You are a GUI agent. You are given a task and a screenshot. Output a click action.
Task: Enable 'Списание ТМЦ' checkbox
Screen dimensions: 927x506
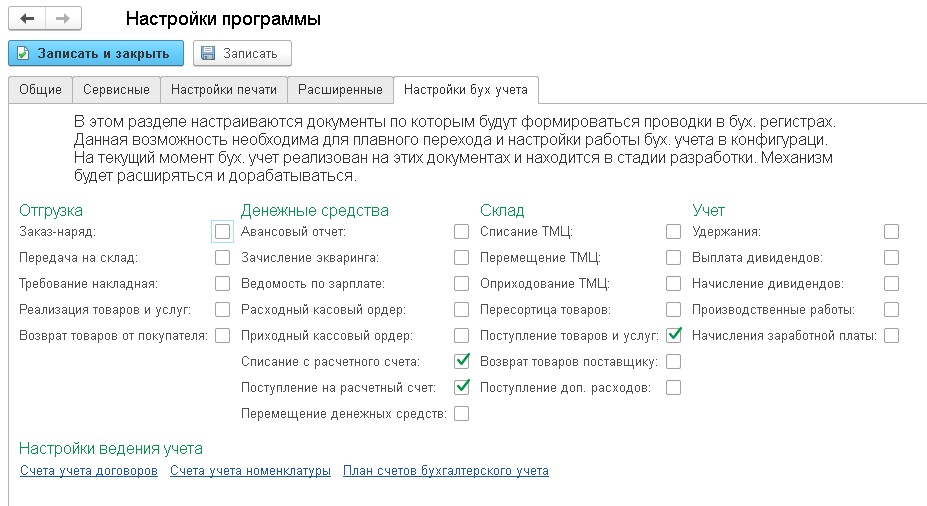click(x=674, y=232)
